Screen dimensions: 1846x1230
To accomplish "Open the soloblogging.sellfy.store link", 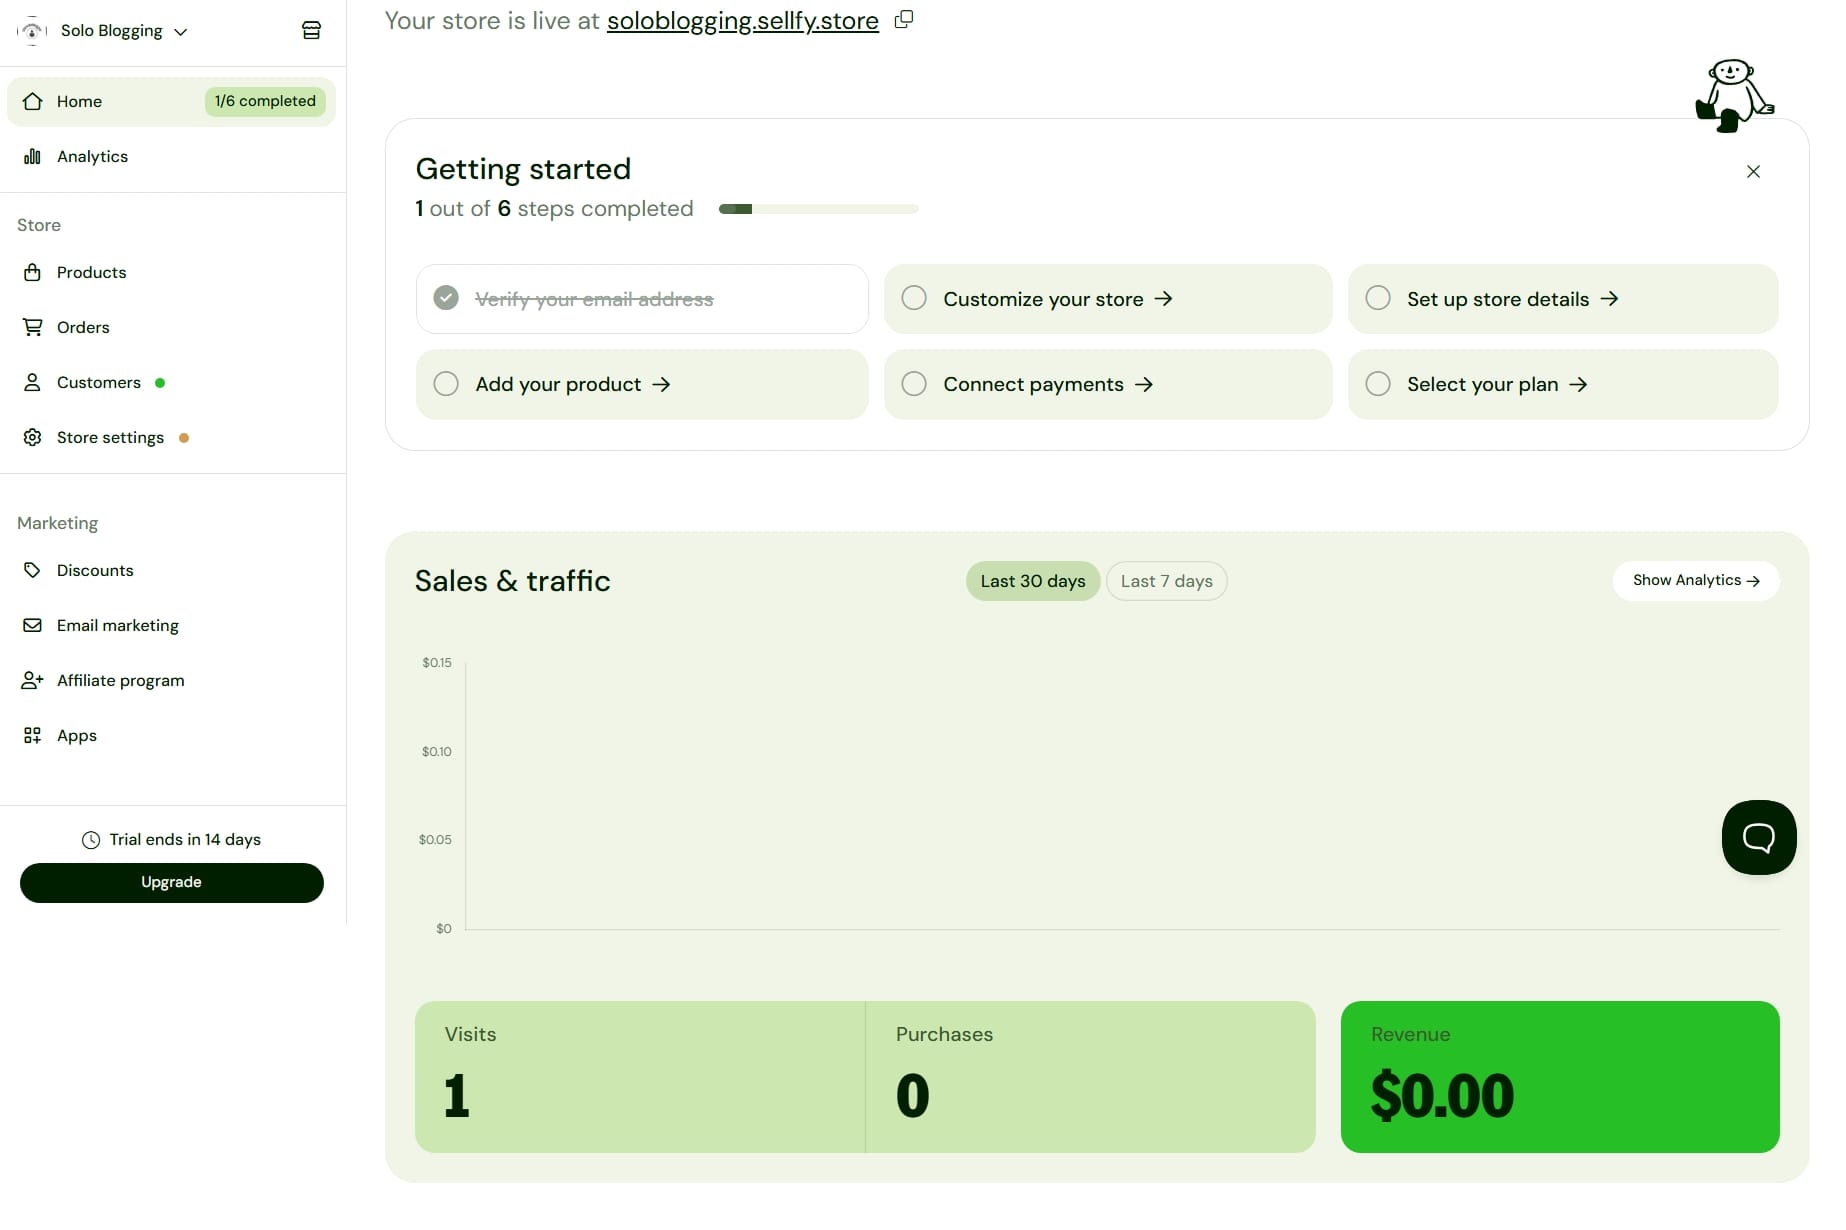I will 743,20.
